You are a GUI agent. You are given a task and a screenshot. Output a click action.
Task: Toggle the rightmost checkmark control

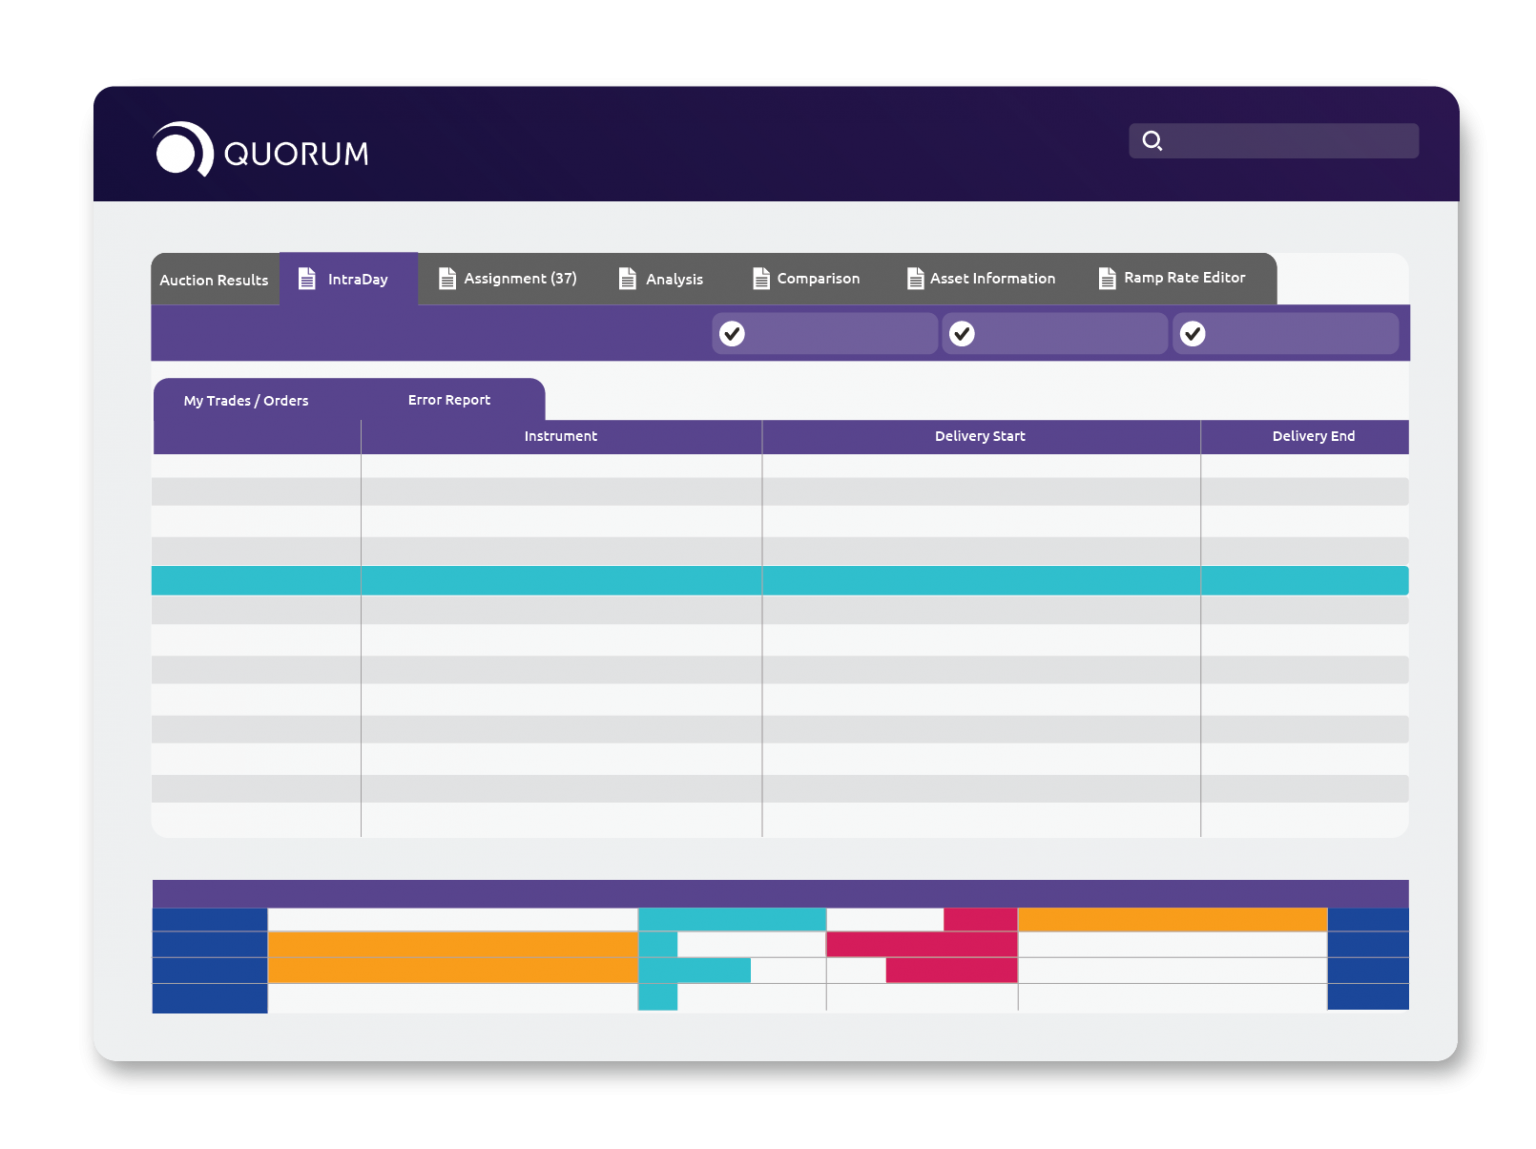[x=1192, y=333]
